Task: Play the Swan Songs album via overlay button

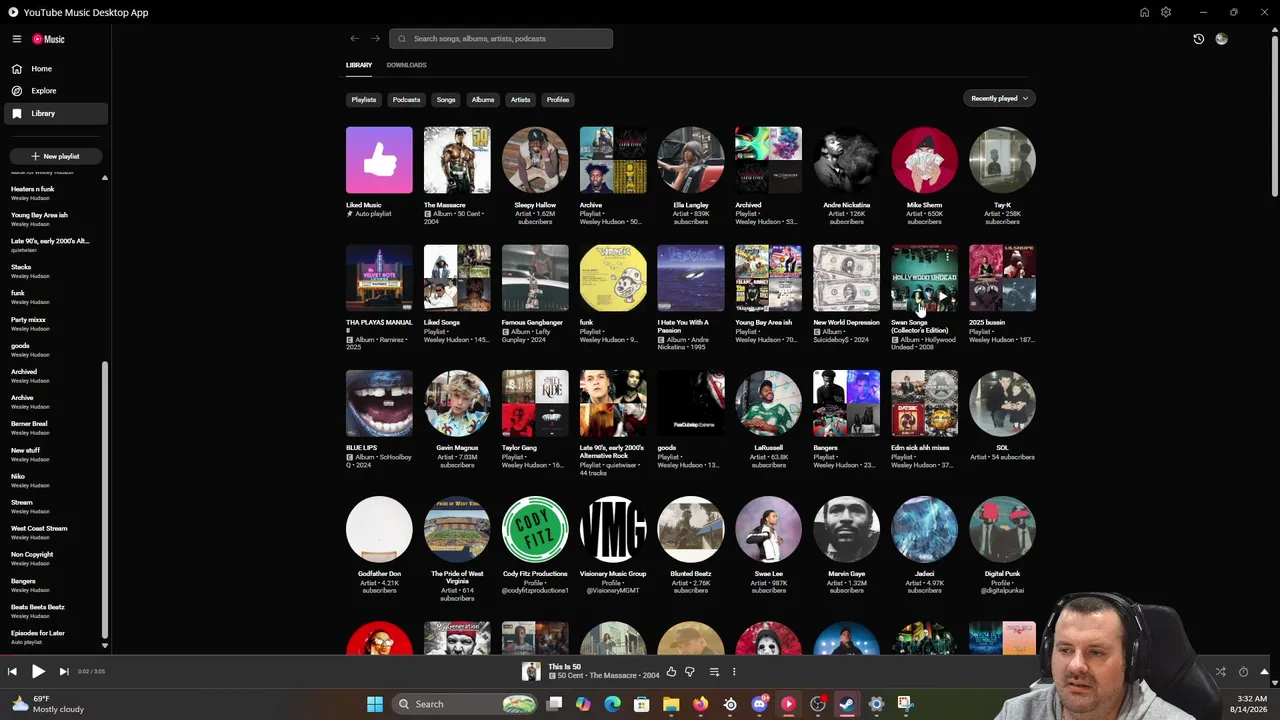Action: (942, 296)
